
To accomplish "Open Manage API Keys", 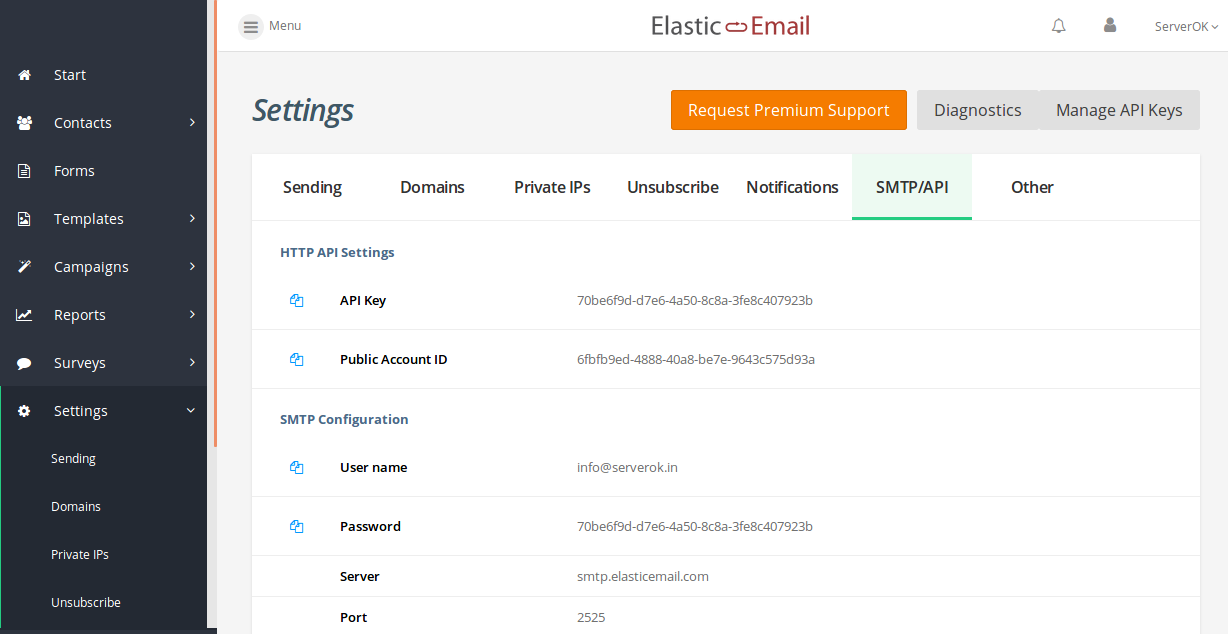I will pyautogui.click(x=1119, y=110).
